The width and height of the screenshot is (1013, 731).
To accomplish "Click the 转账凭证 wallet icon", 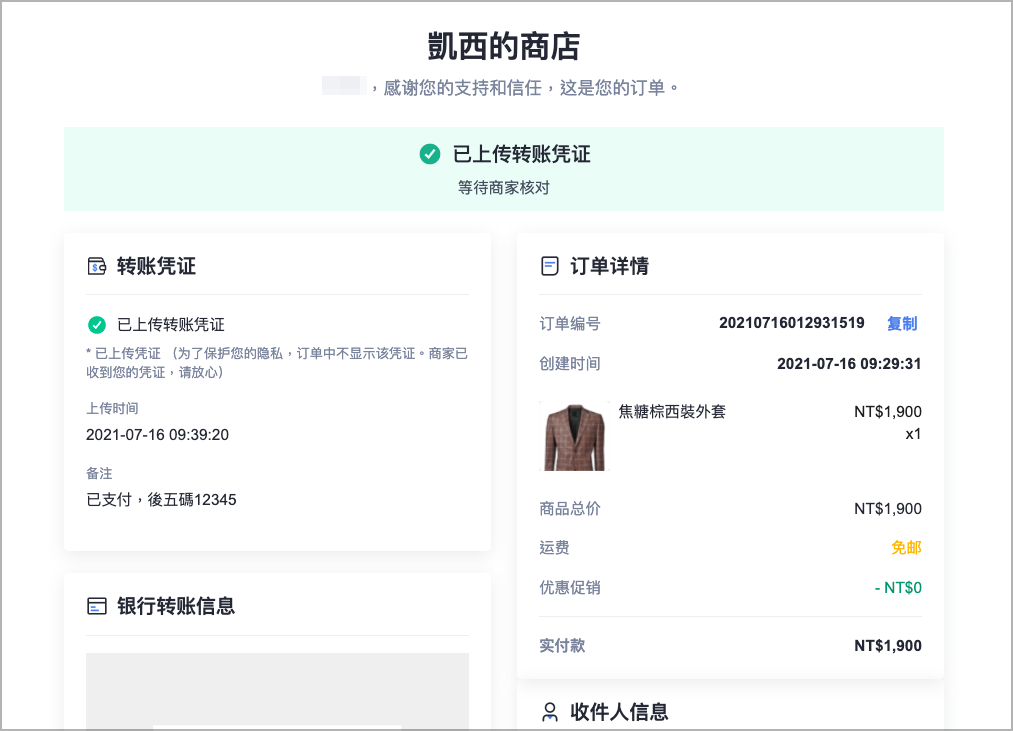I will 97,266.
